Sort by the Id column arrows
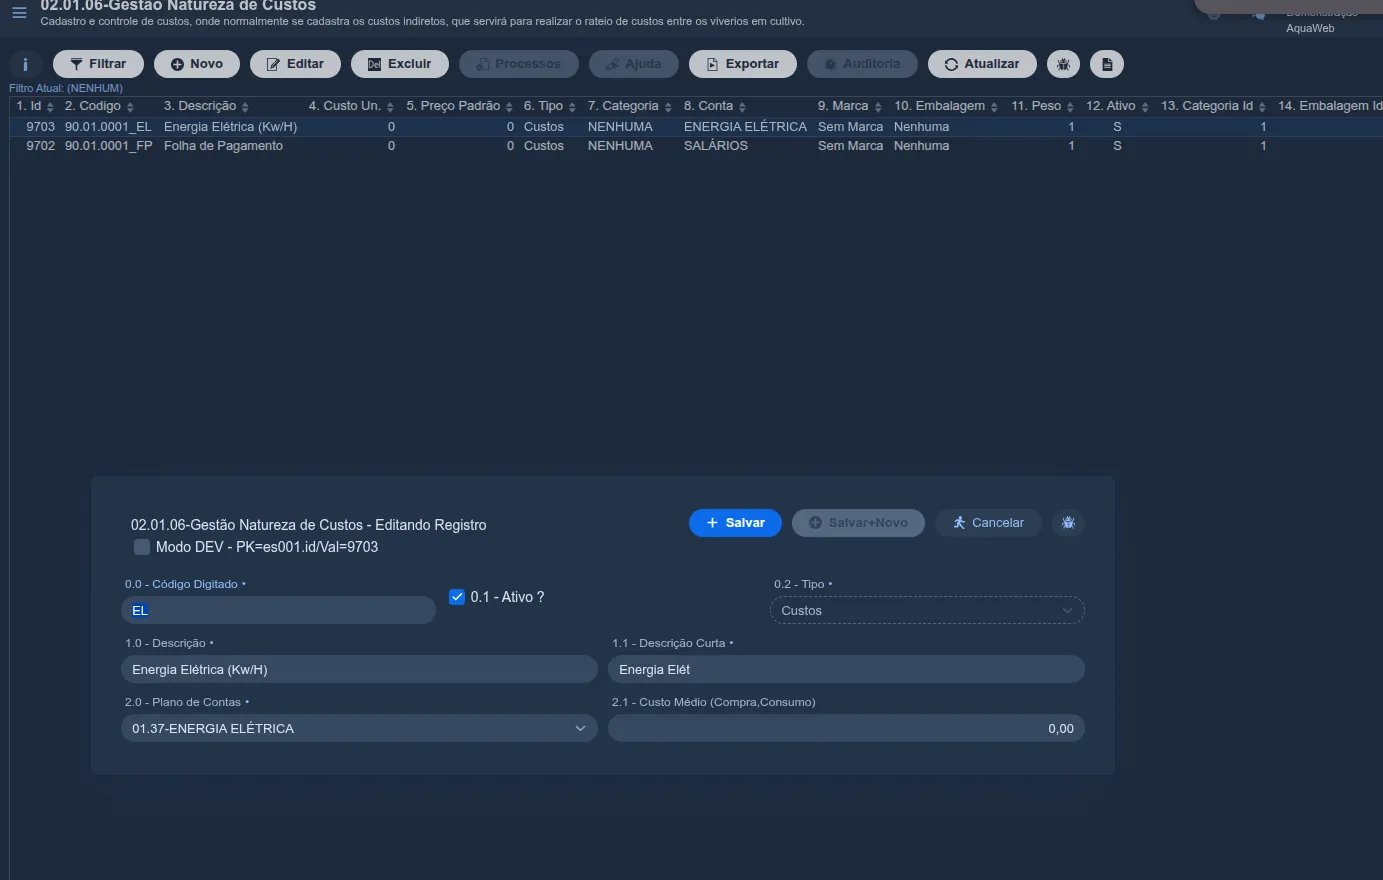This screenshot has width=1383, height=880. click(50, 107)
